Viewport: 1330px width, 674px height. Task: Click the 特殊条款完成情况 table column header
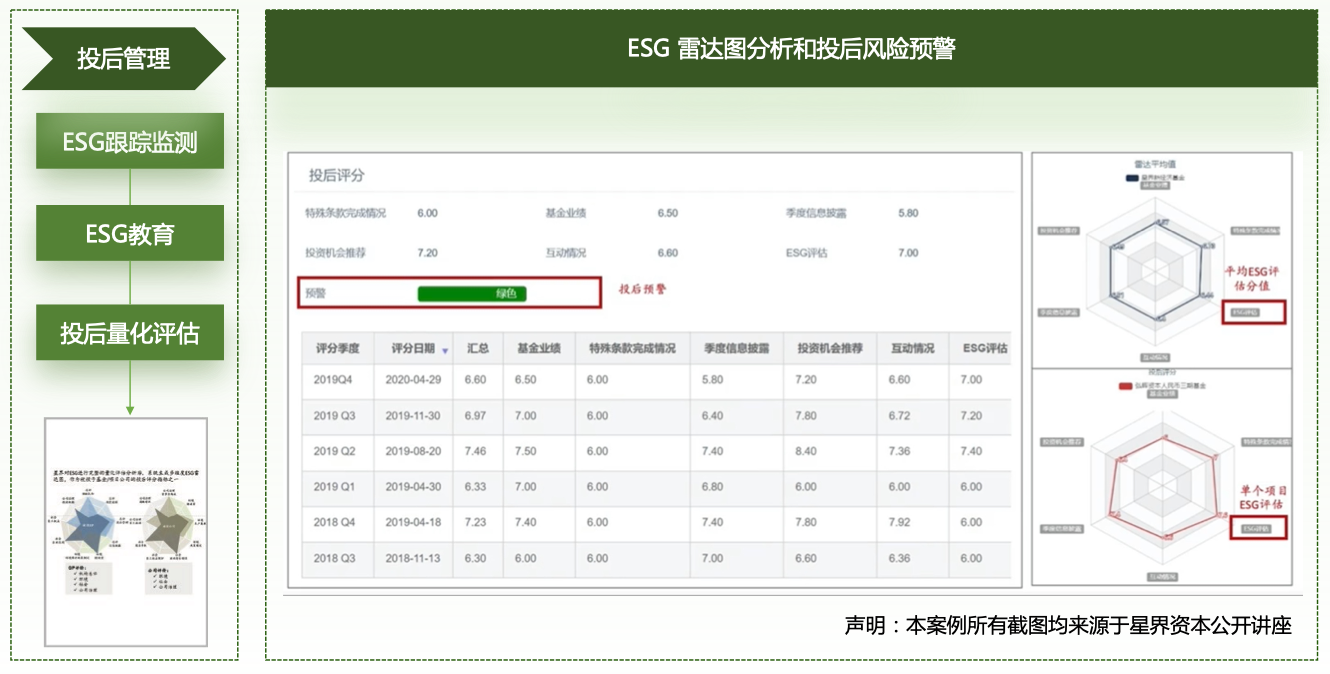(632, 349)
